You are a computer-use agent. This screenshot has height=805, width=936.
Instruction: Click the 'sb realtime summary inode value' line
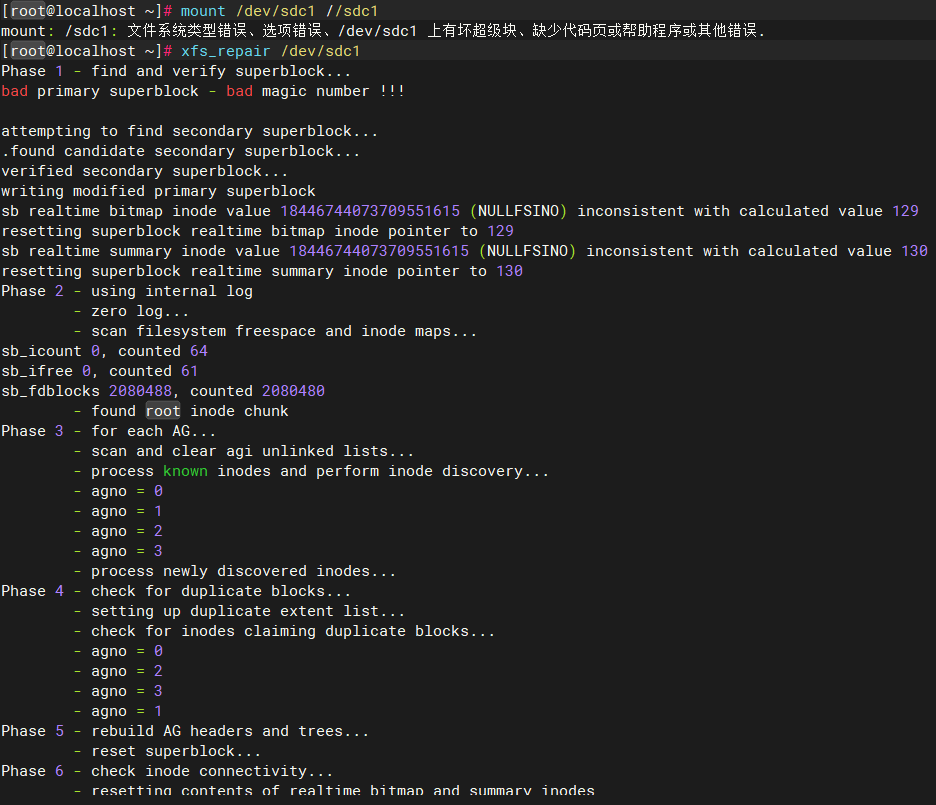(464, 251)
